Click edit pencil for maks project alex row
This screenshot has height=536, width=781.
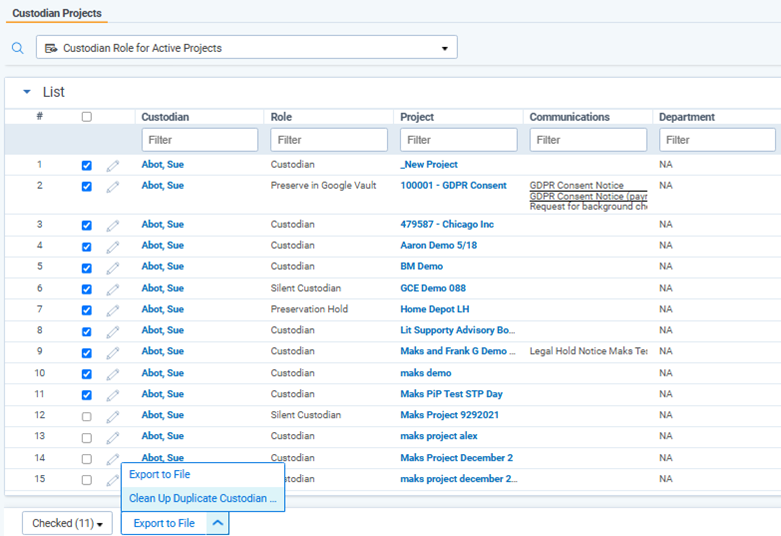[113, 437]
